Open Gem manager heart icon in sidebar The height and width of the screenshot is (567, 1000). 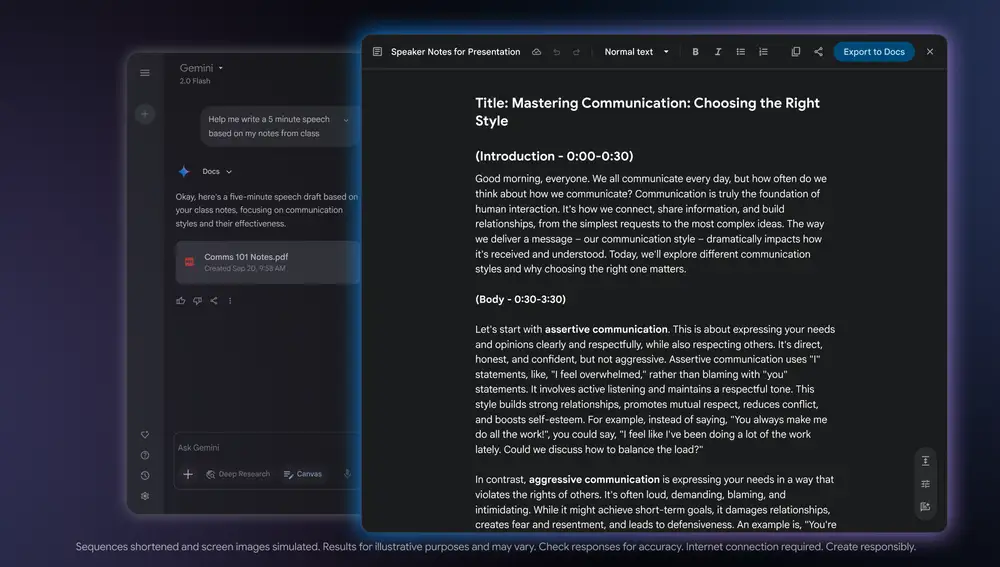145,434
